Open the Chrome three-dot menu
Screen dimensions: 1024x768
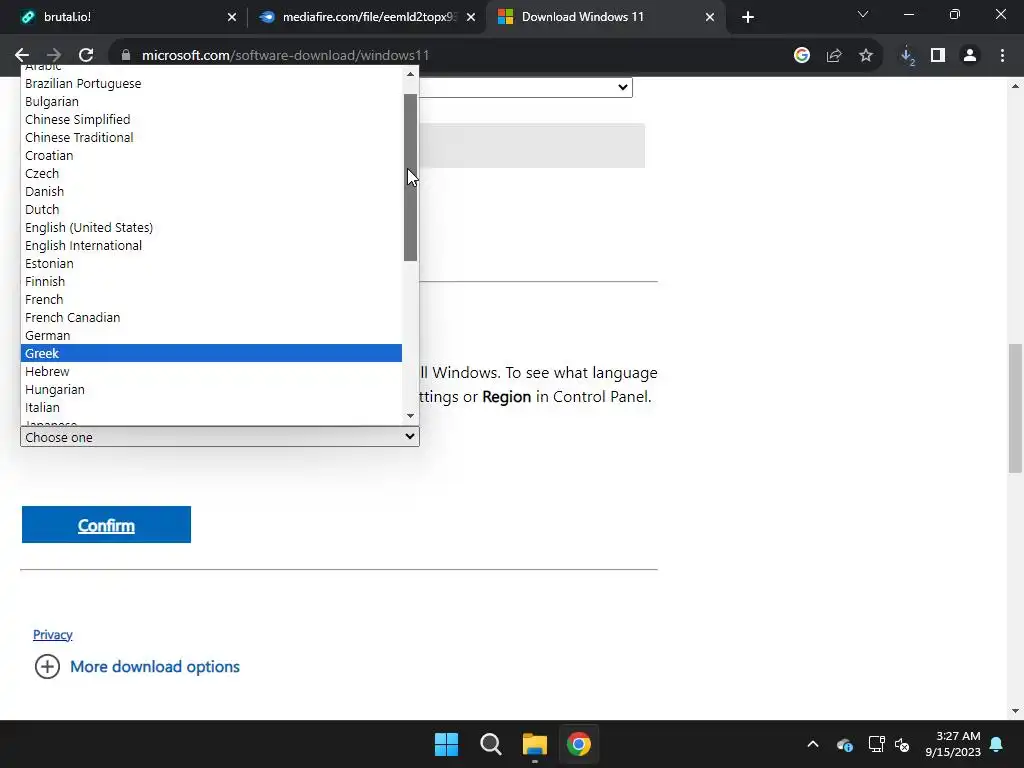(x=1002, y=56)
